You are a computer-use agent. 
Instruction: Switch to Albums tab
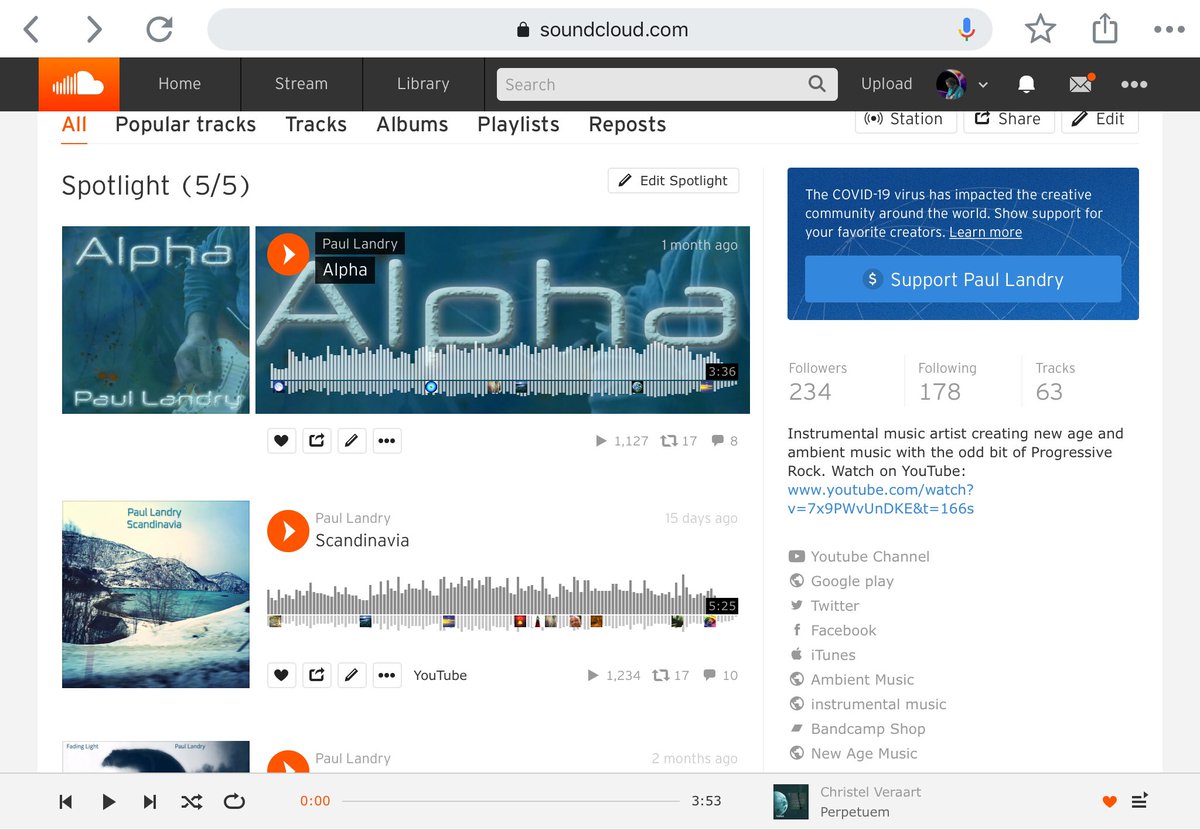(x=412, y=125)
